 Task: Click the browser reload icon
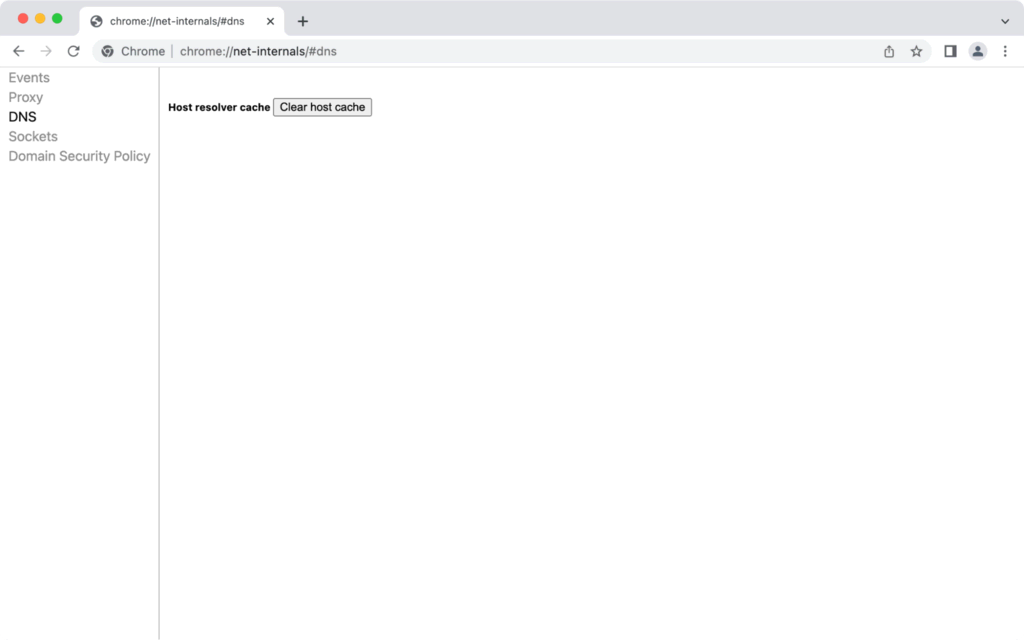73,50
